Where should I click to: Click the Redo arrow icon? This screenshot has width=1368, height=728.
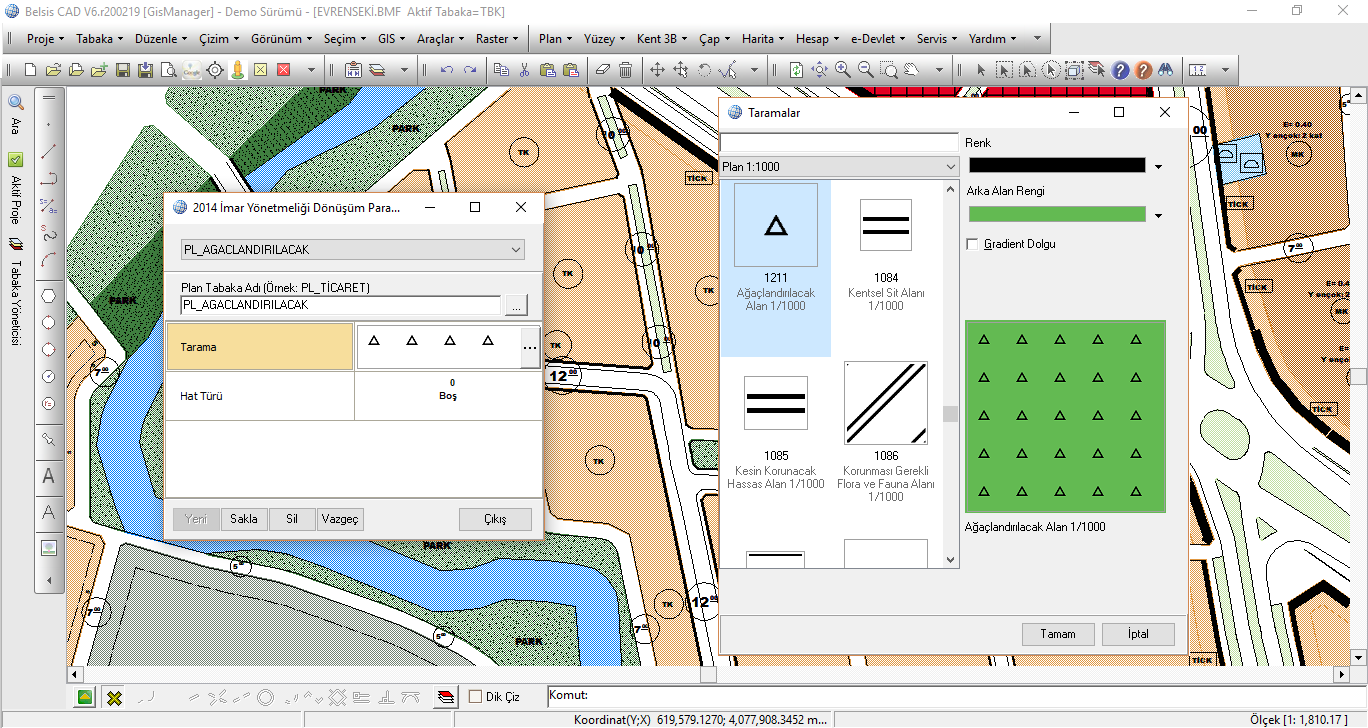point(469,70)
